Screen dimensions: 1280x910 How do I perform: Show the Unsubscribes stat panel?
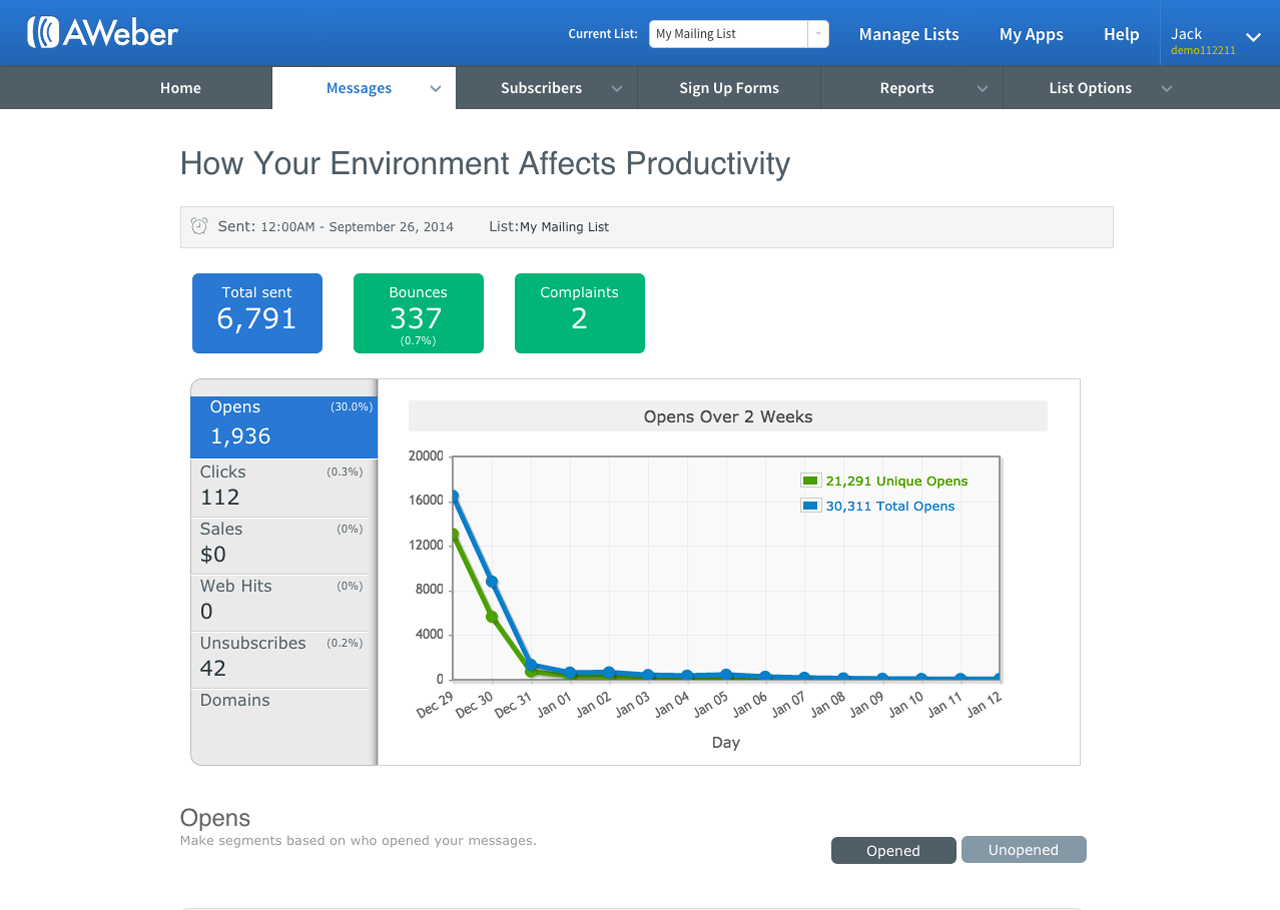281,657
